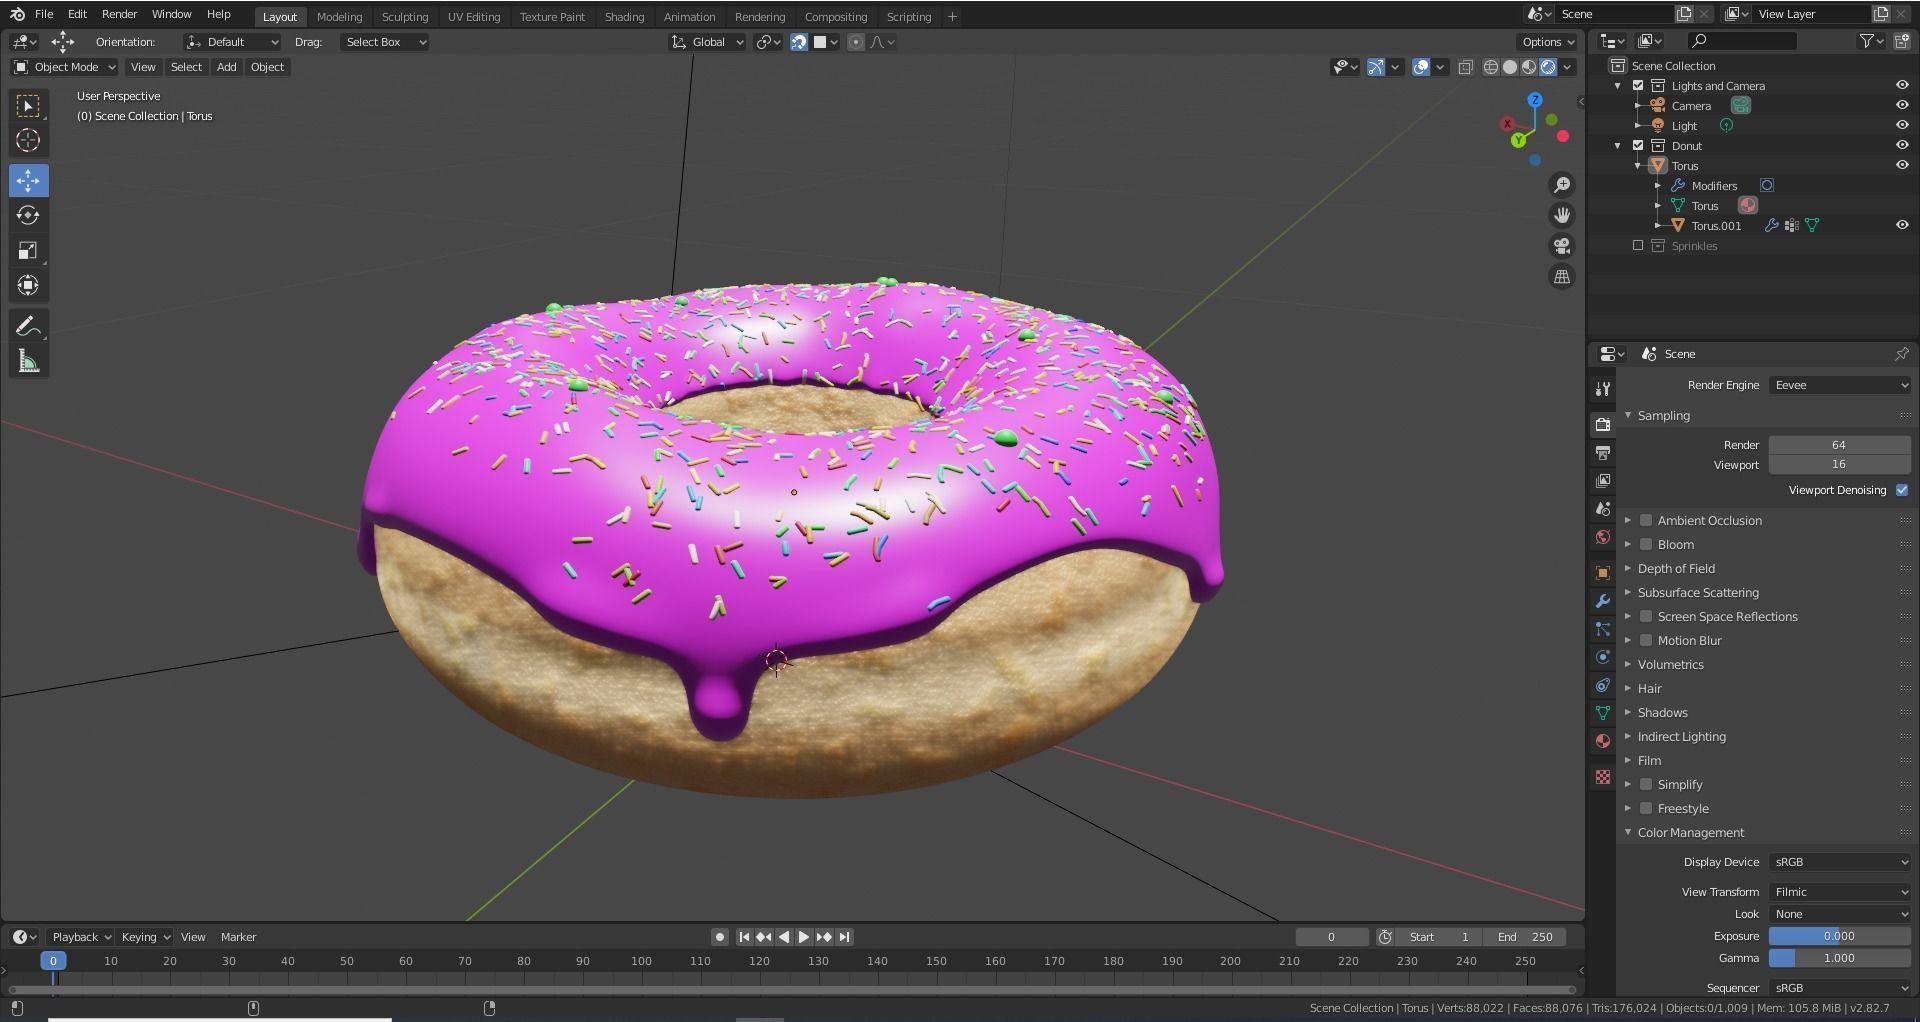Select the Select Box tool in toolbar
1920x1022 pixels.
point(28,106)
